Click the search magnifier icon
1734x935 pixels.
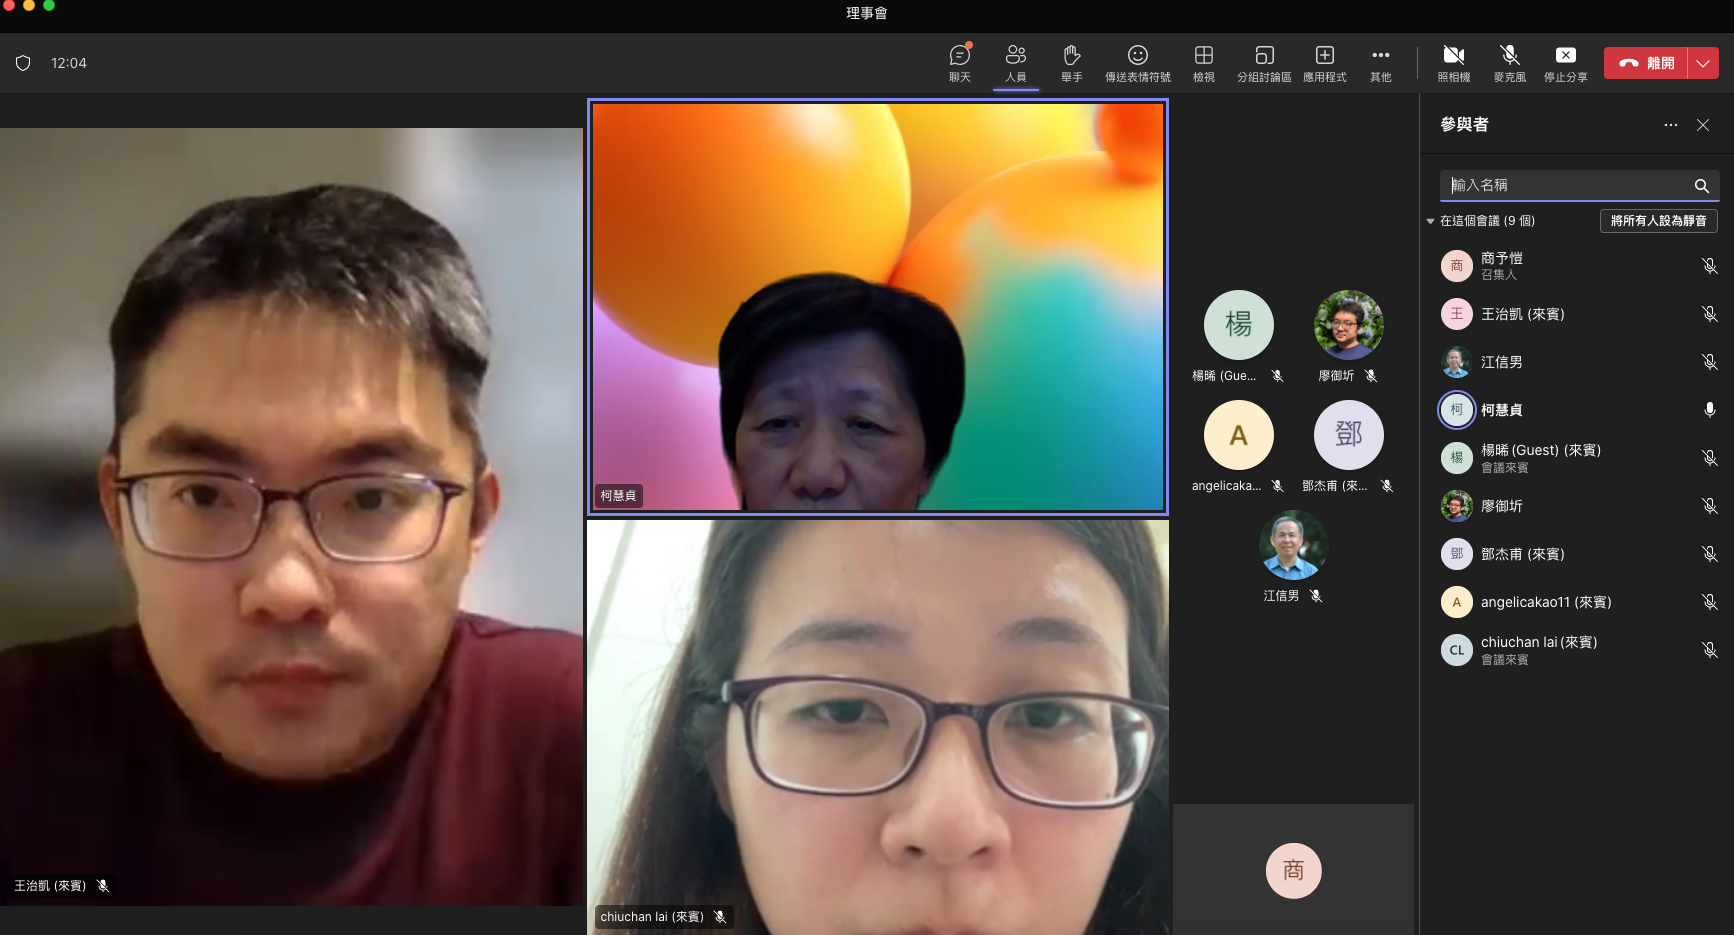(x=1702, y=186)
